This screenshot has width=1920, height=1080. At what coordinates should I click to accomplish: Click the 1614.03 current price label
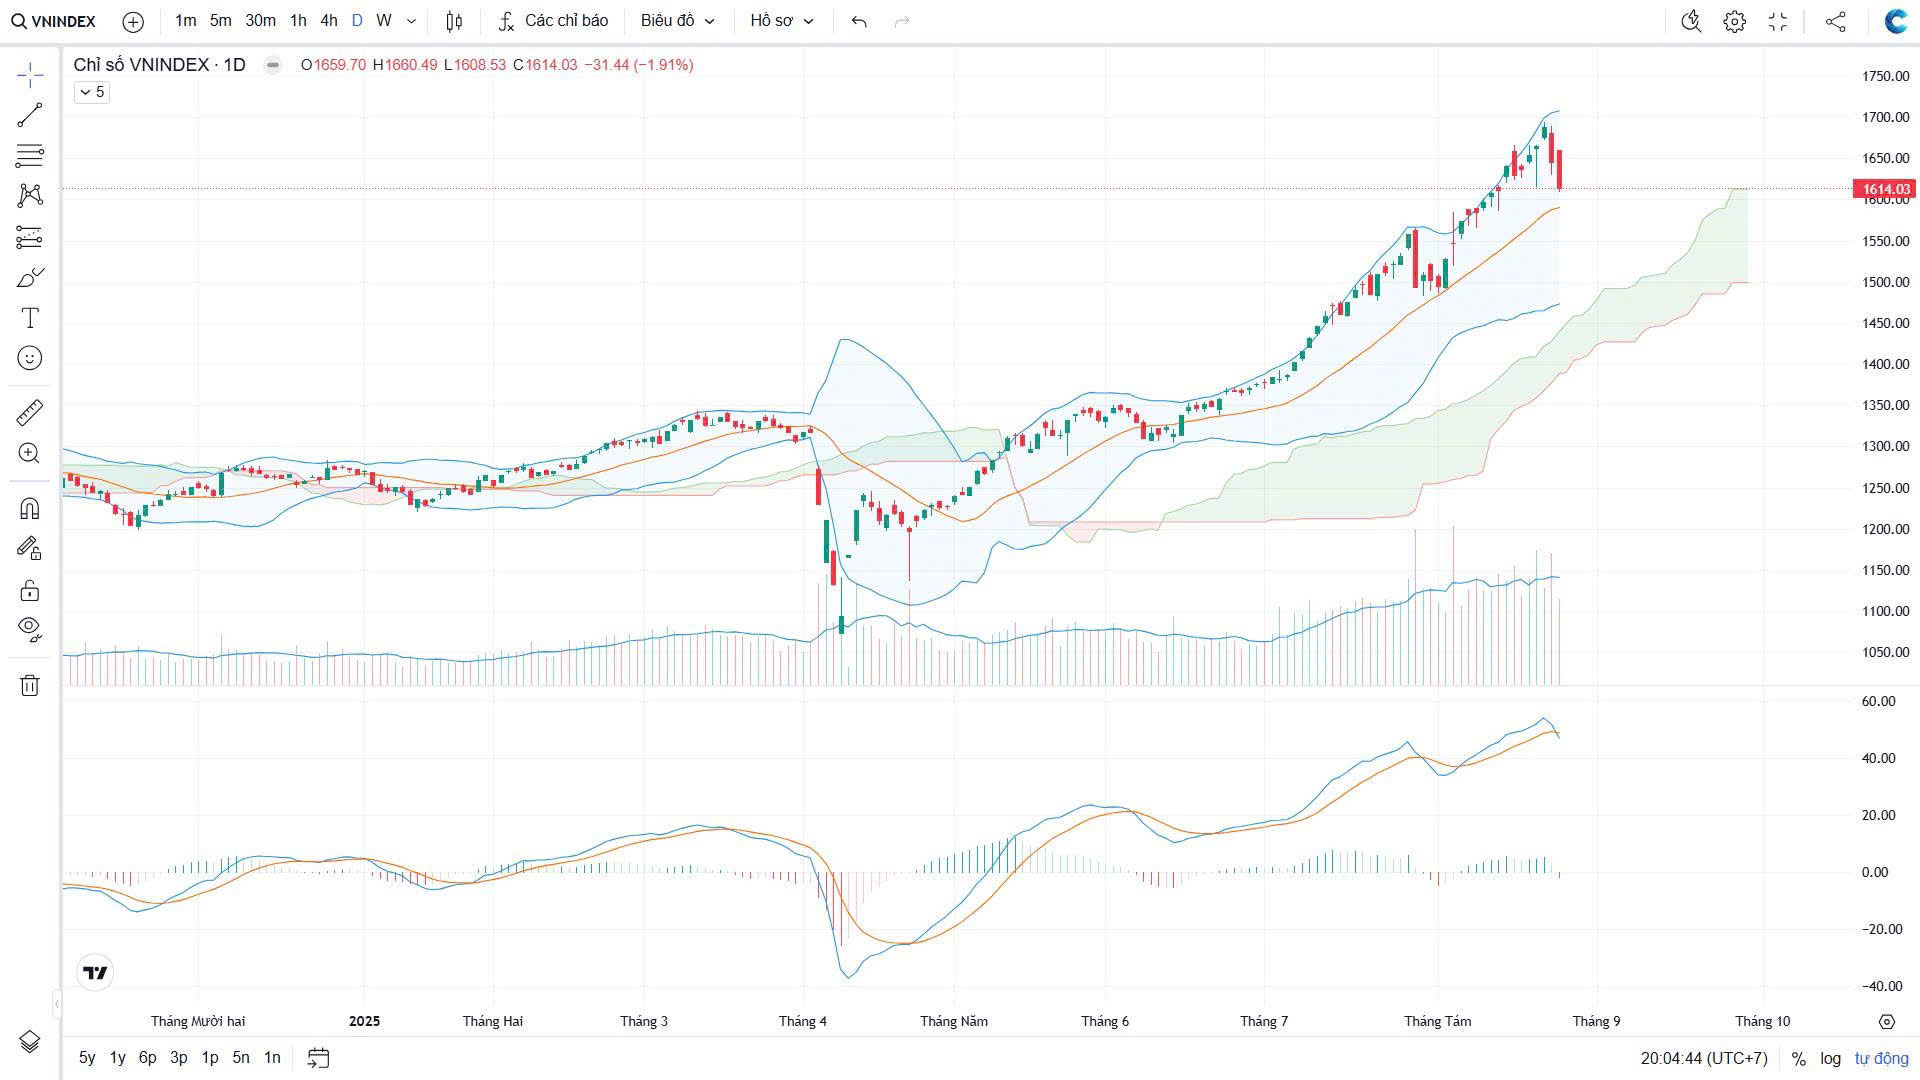(x=1884, y=189)
